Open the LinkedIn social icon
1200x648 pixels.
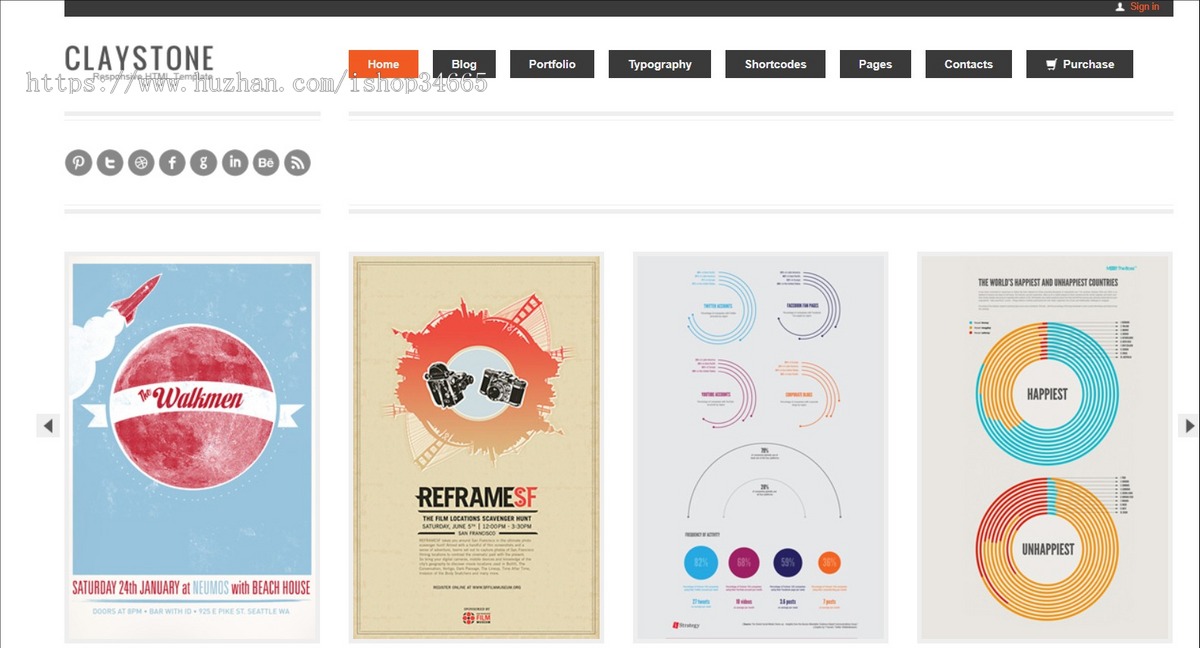(235, 162)
